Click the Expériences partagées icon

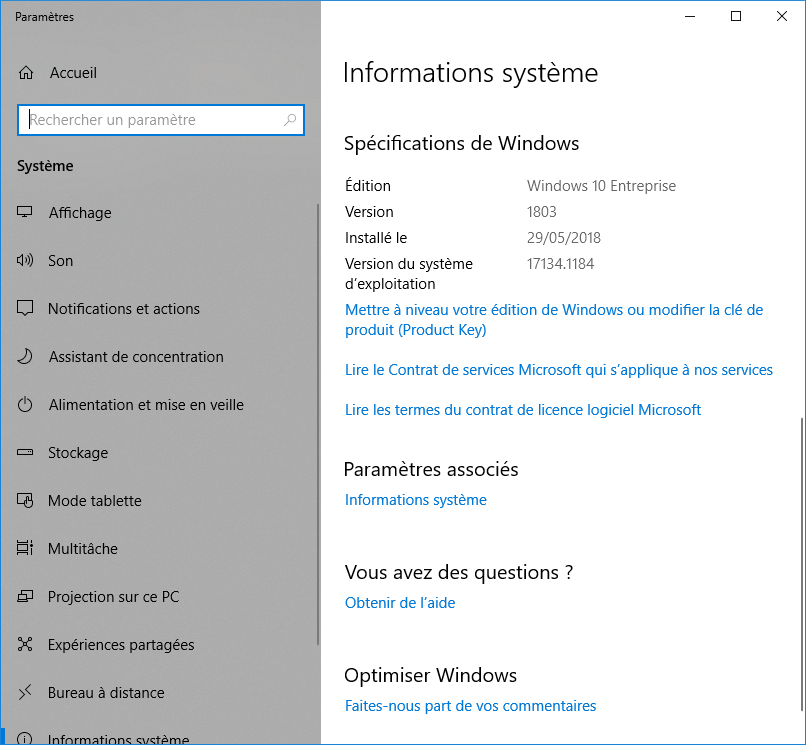pyautogui.click(x=25, y=644)
